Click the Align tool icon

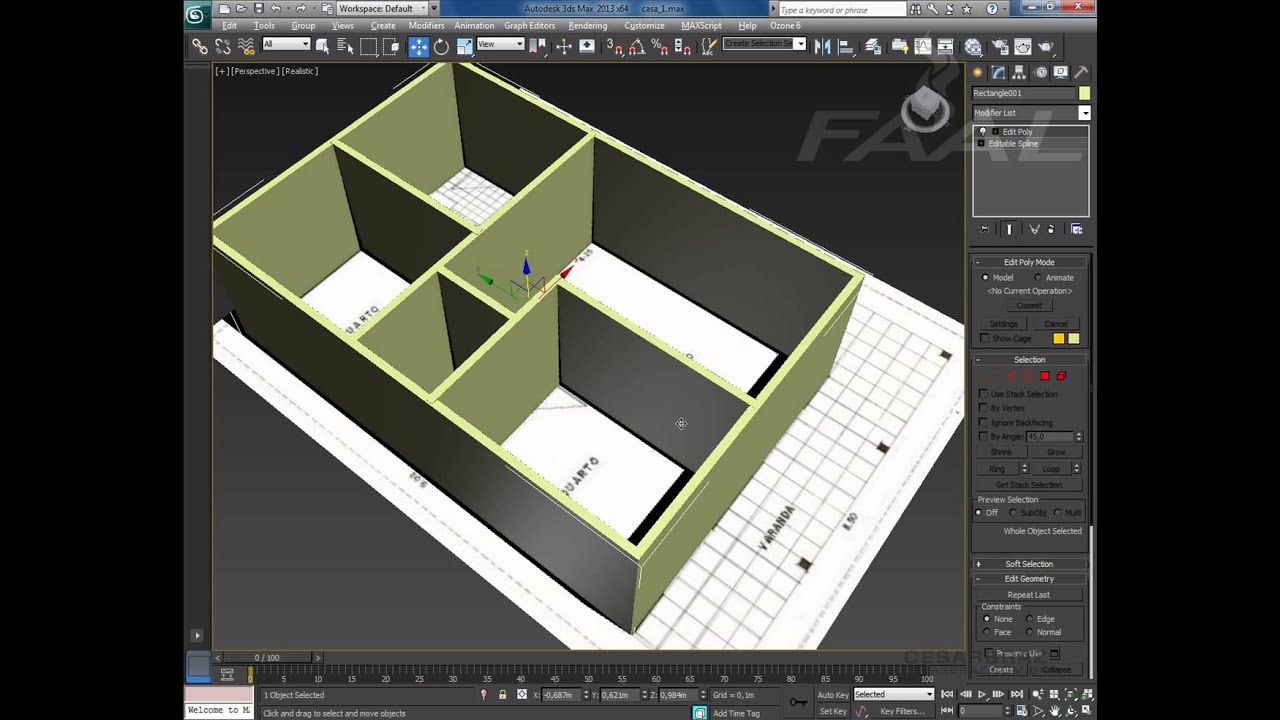(x=846, y=46)
